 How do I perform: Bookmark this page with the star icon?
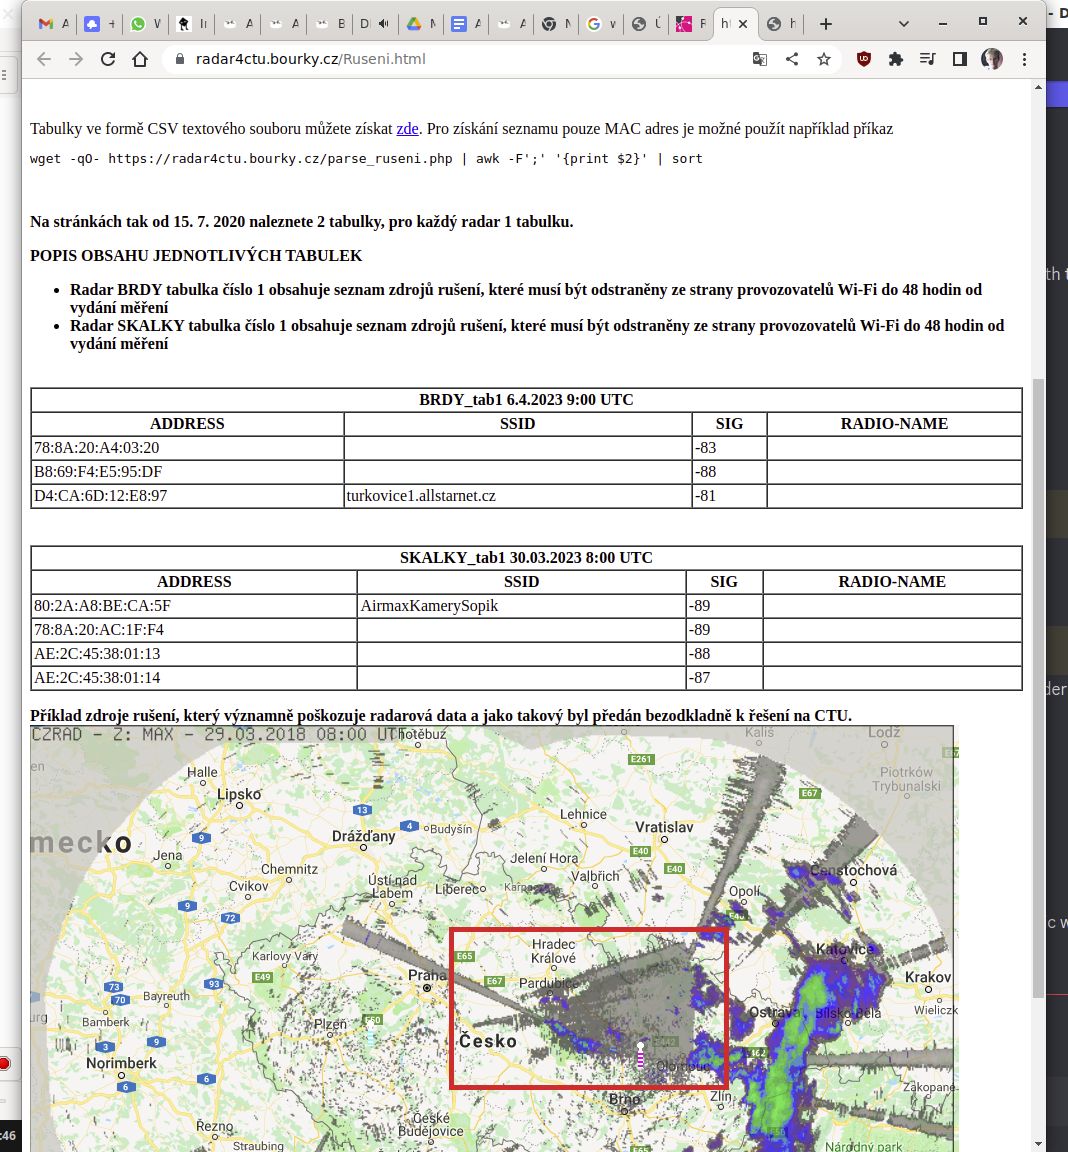tap(824, 59)
